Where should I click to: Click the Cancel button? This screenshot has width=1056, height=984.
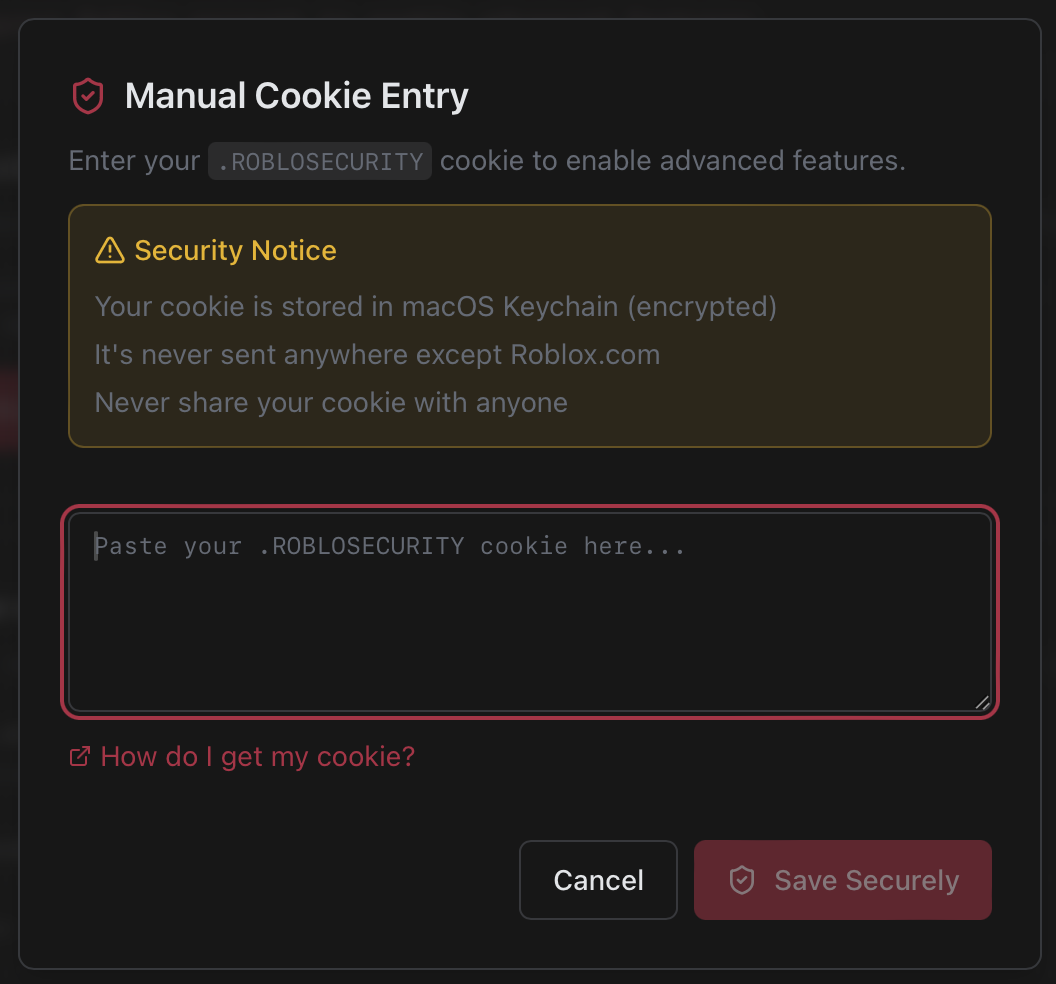(x=598, y=880)
